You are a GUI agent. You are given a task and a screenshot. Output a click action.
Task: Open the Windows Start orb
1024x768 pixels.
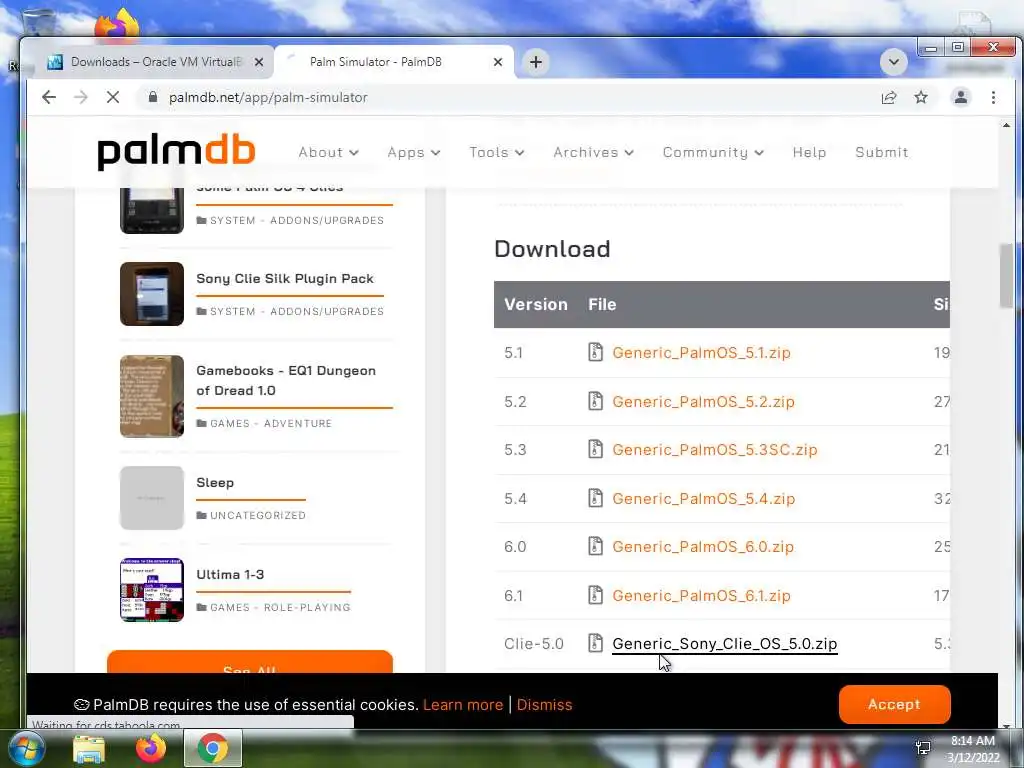pos(27,748)
